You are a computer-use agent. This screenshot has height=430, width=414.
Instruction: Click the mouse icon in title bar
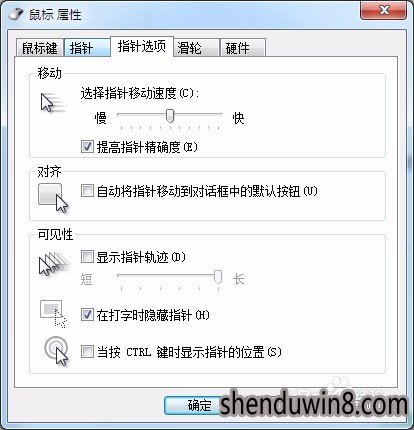(x=16, y=14)
